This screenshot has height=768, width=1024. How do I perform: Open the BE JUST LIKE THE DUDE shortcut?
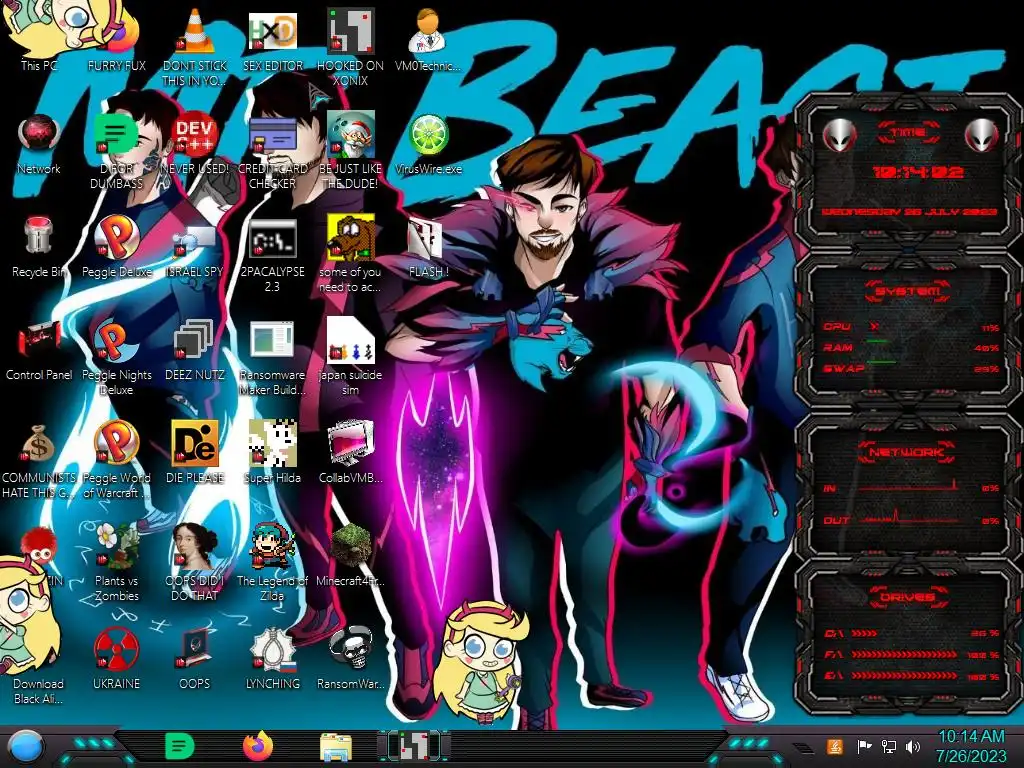tap(350, 150)
